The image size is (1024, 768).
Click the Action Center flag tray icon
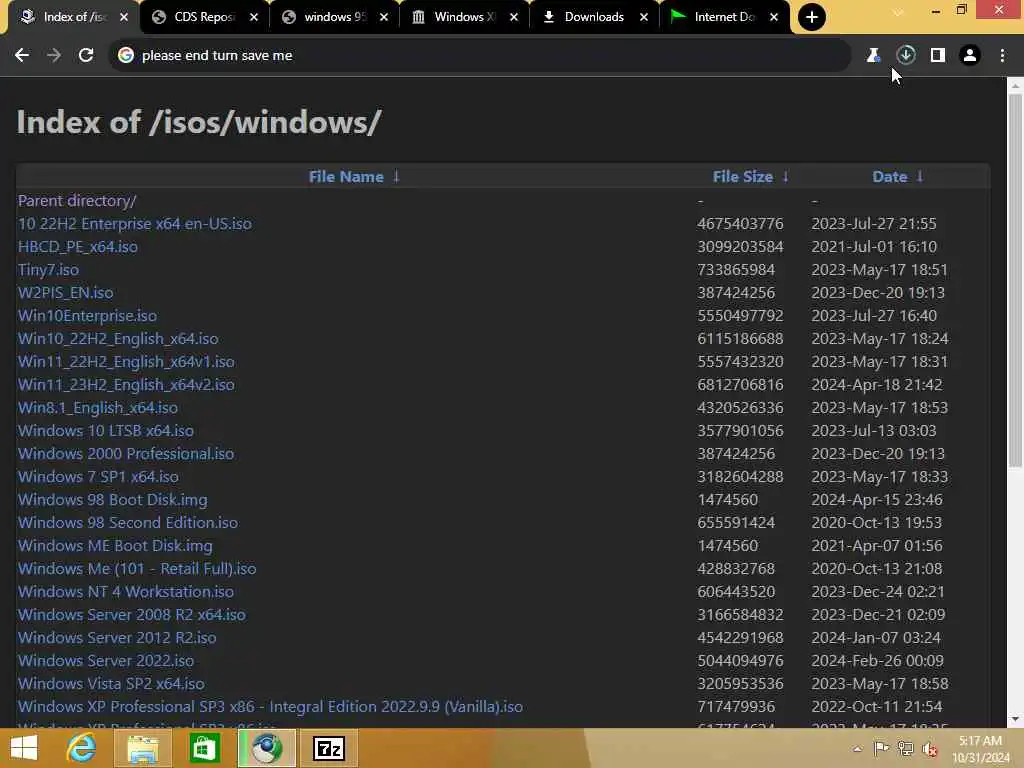(881, 748)
